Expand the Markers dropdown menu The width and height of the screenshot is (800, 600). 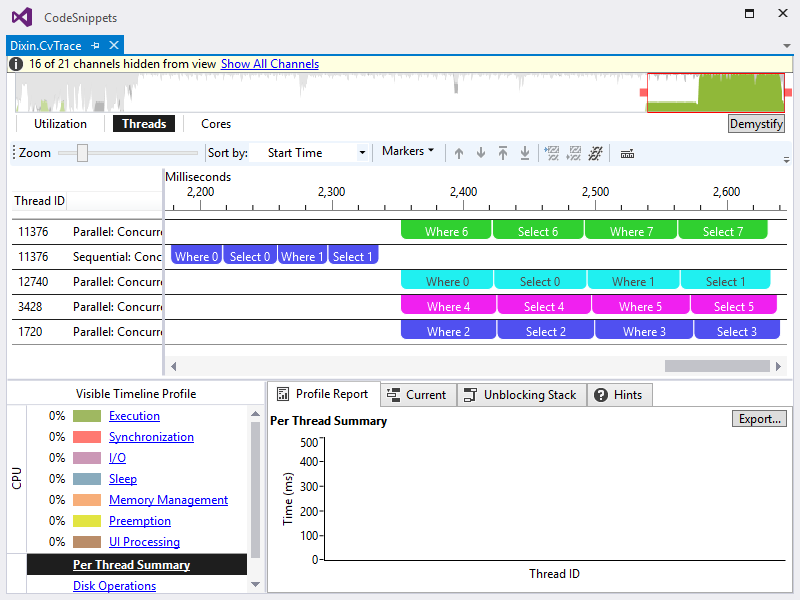[408, 151]
